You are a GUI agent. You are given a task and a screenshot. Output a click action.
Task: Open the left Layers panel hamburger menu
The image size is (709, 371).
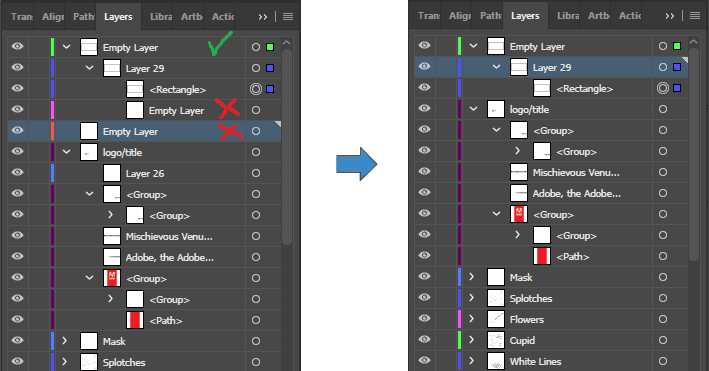pyautogui.click(x=288, y=17)
